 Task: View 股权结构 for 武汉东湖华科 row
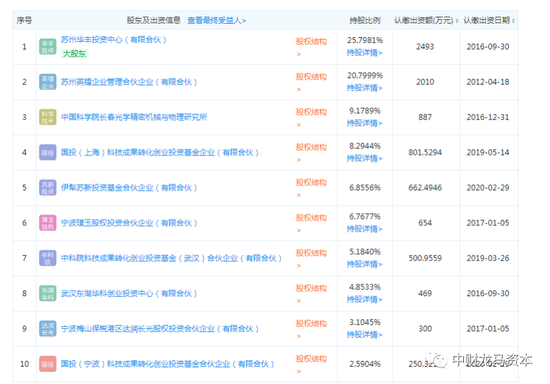pos(311,288)
